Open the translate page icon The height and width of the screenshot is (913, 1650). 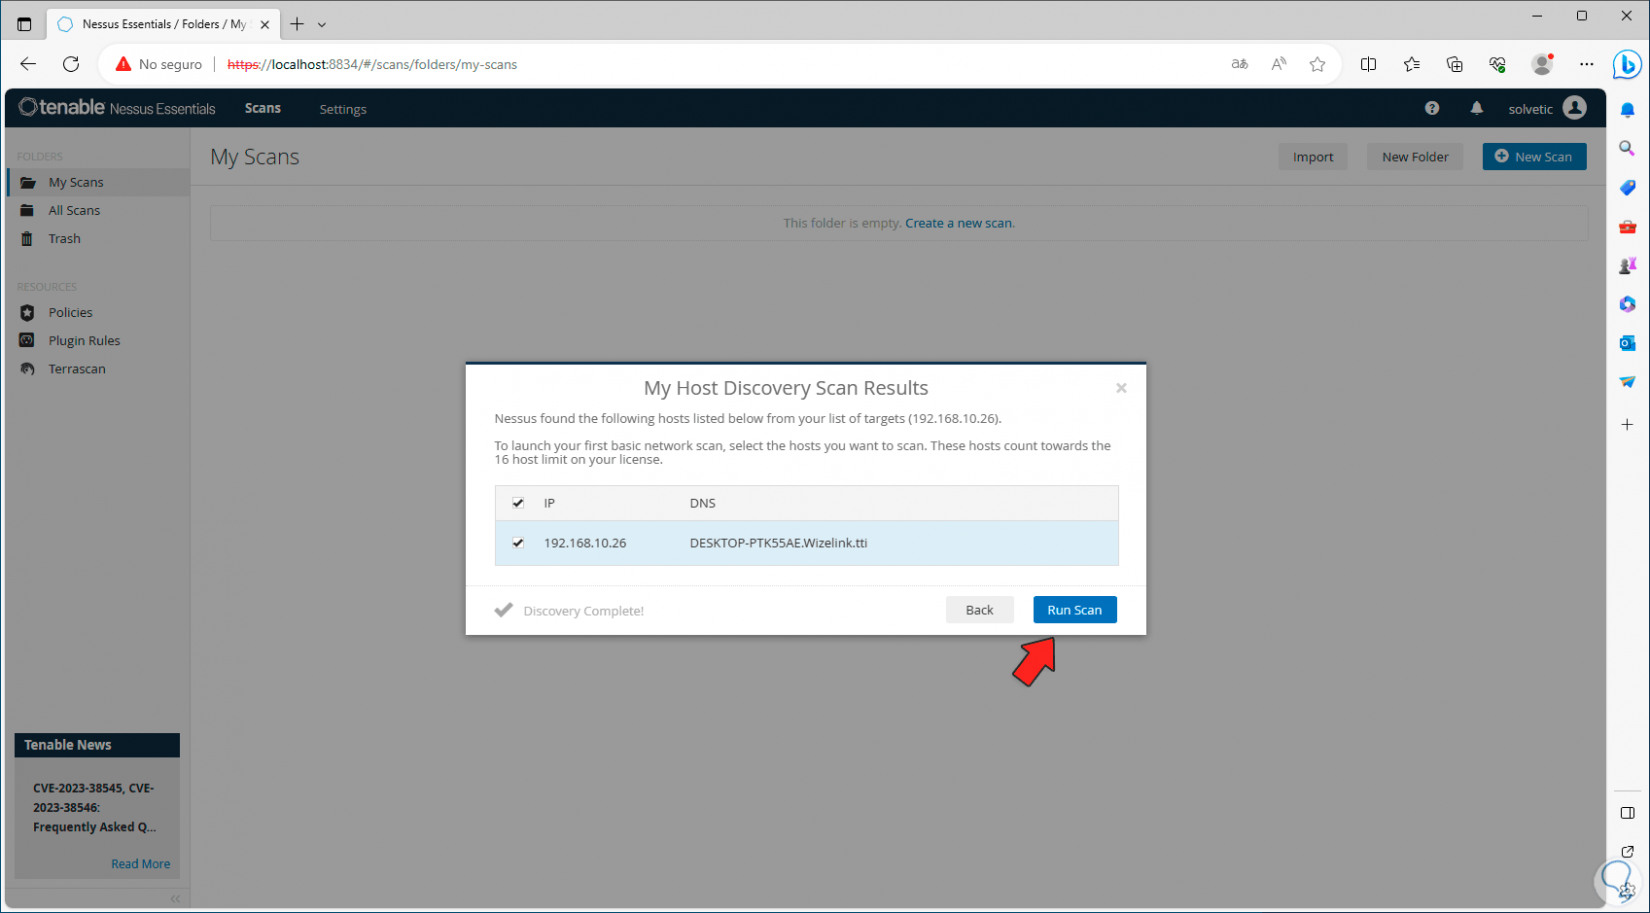(x=1239, y=64)
